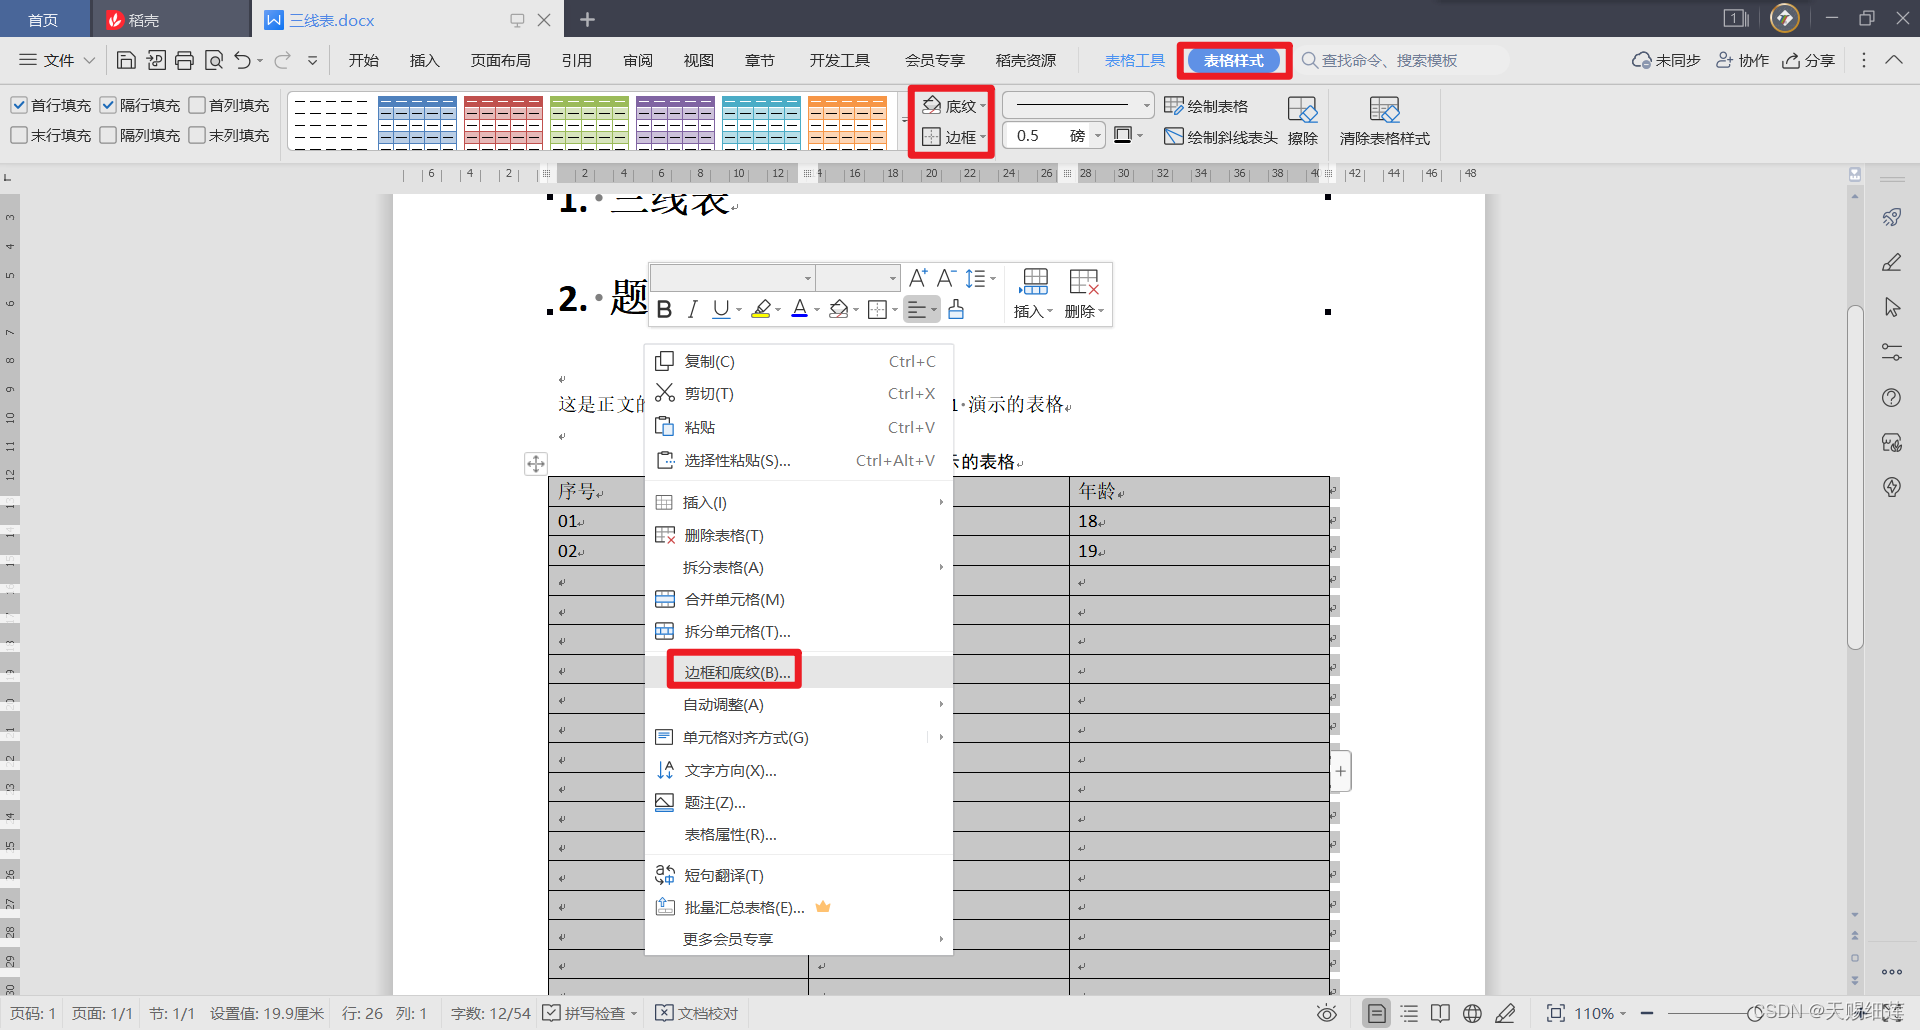This screenshot has width=1920, height=1030.
Task: Click the Save icon in quick toolbar
Action: click(126, 60)
